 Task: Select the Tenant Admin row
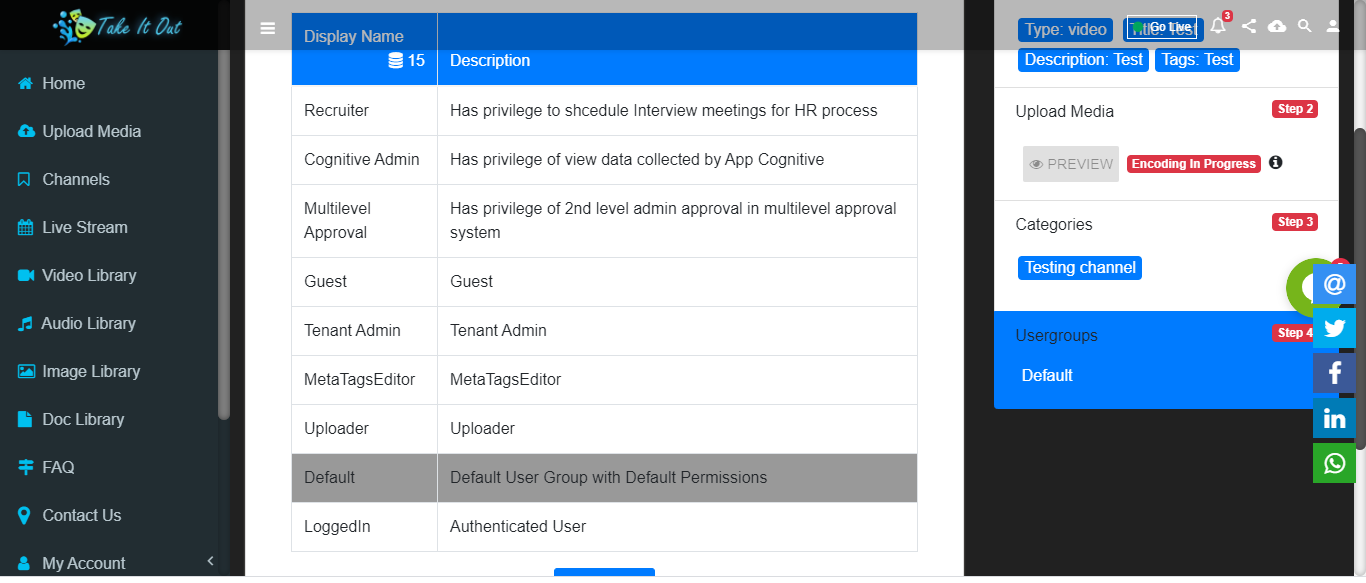[x=604, y=331]
